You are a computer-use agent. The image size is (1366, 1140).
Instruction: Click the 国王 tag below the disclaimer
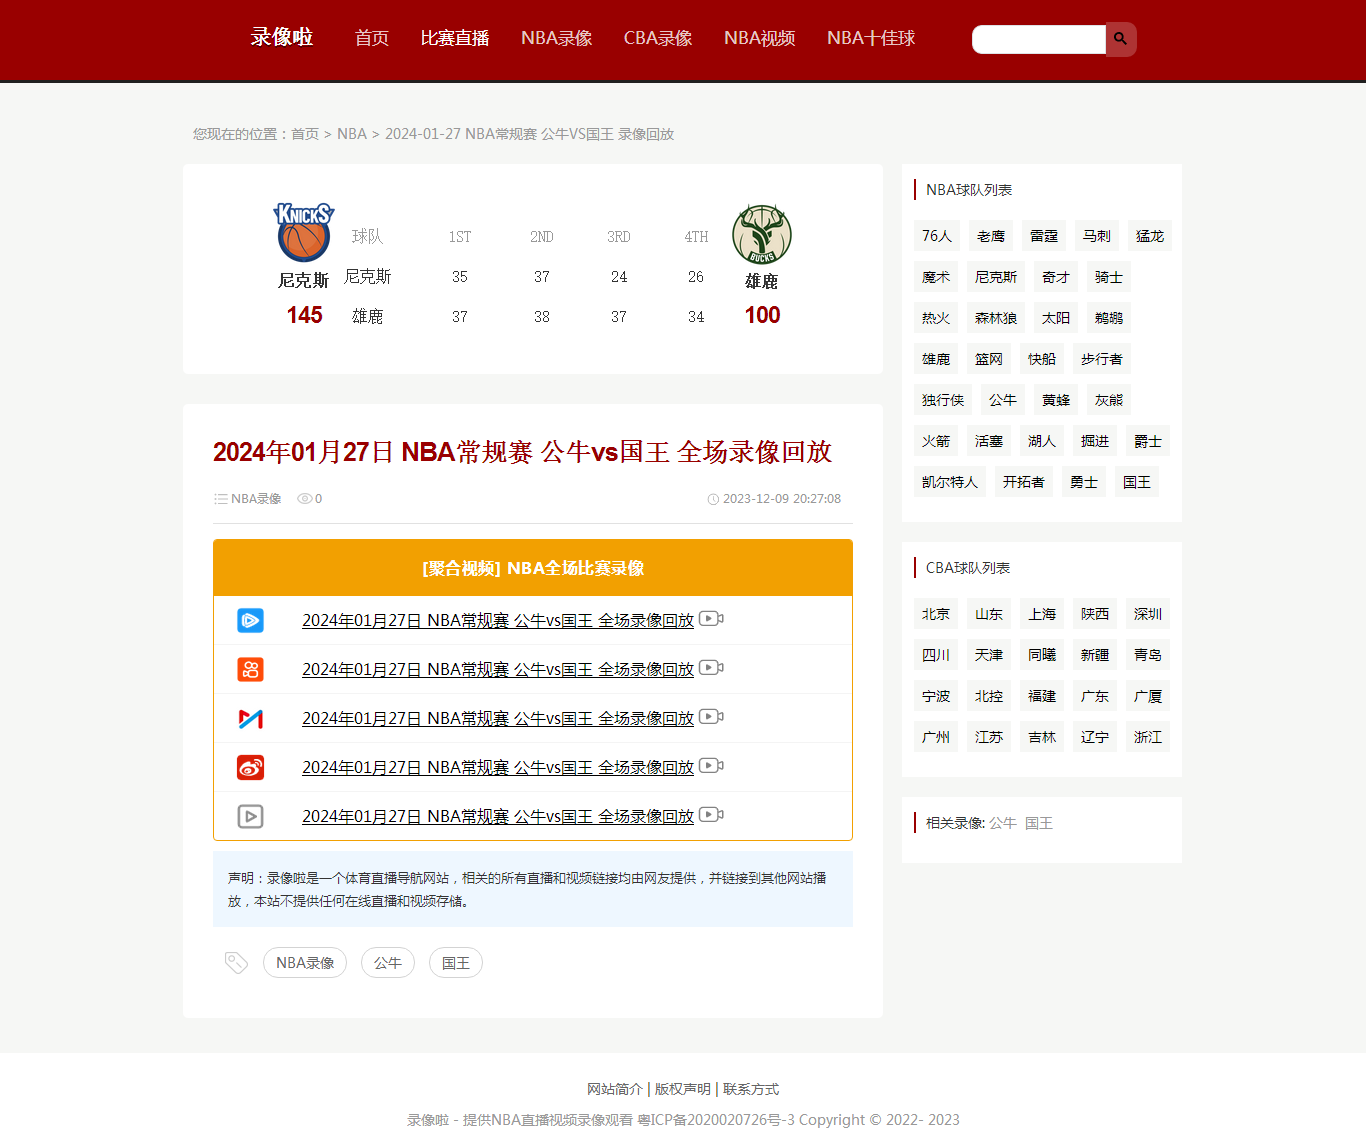[455, 963]
